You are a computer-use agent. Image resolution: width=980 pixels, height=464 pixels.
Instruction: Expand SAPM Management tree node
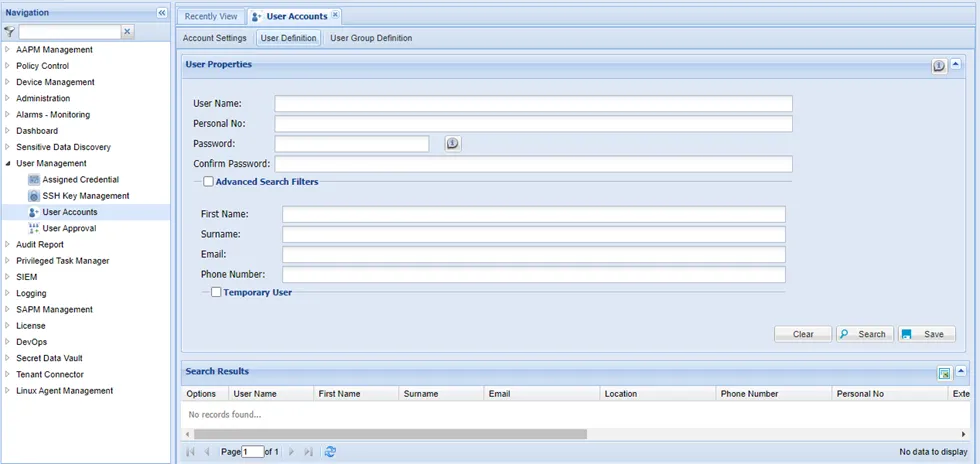click(8, 310)
